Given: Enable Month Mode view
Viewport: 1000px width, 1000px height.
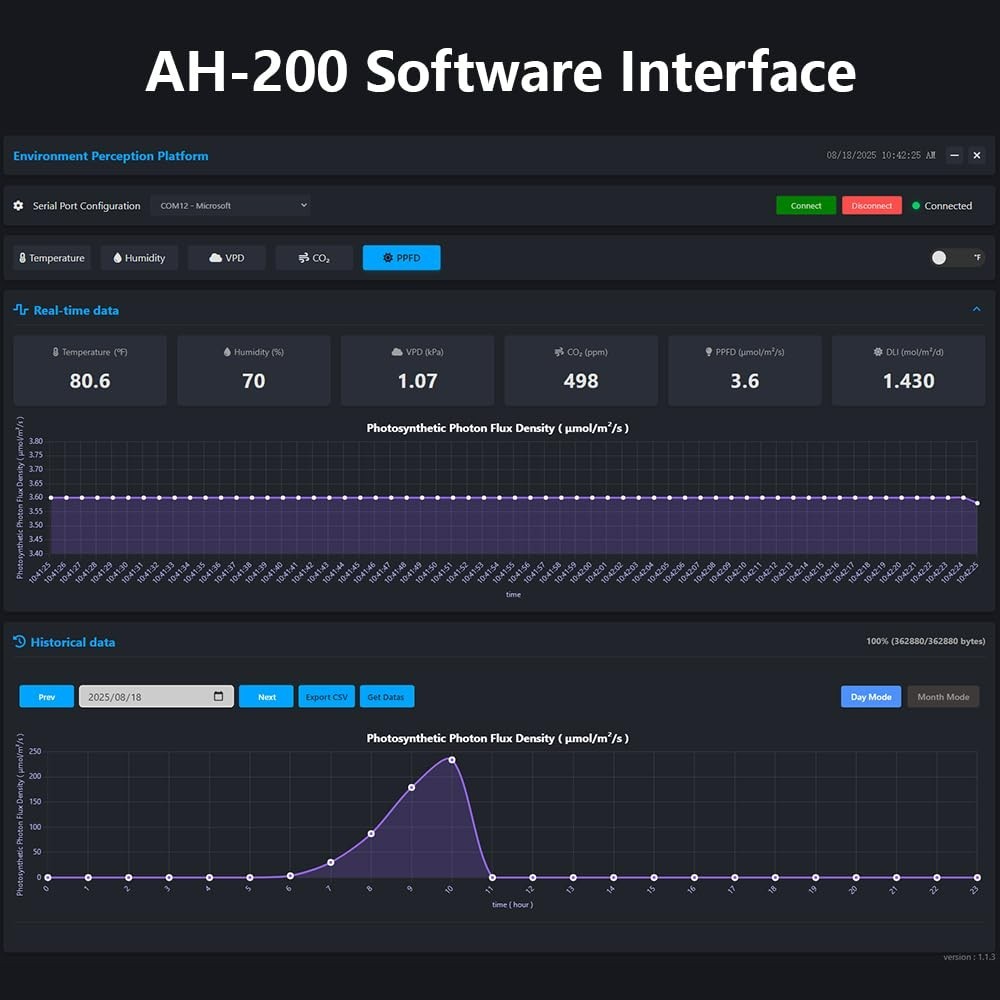Looking at the screenshot, I should click(941, 696).
